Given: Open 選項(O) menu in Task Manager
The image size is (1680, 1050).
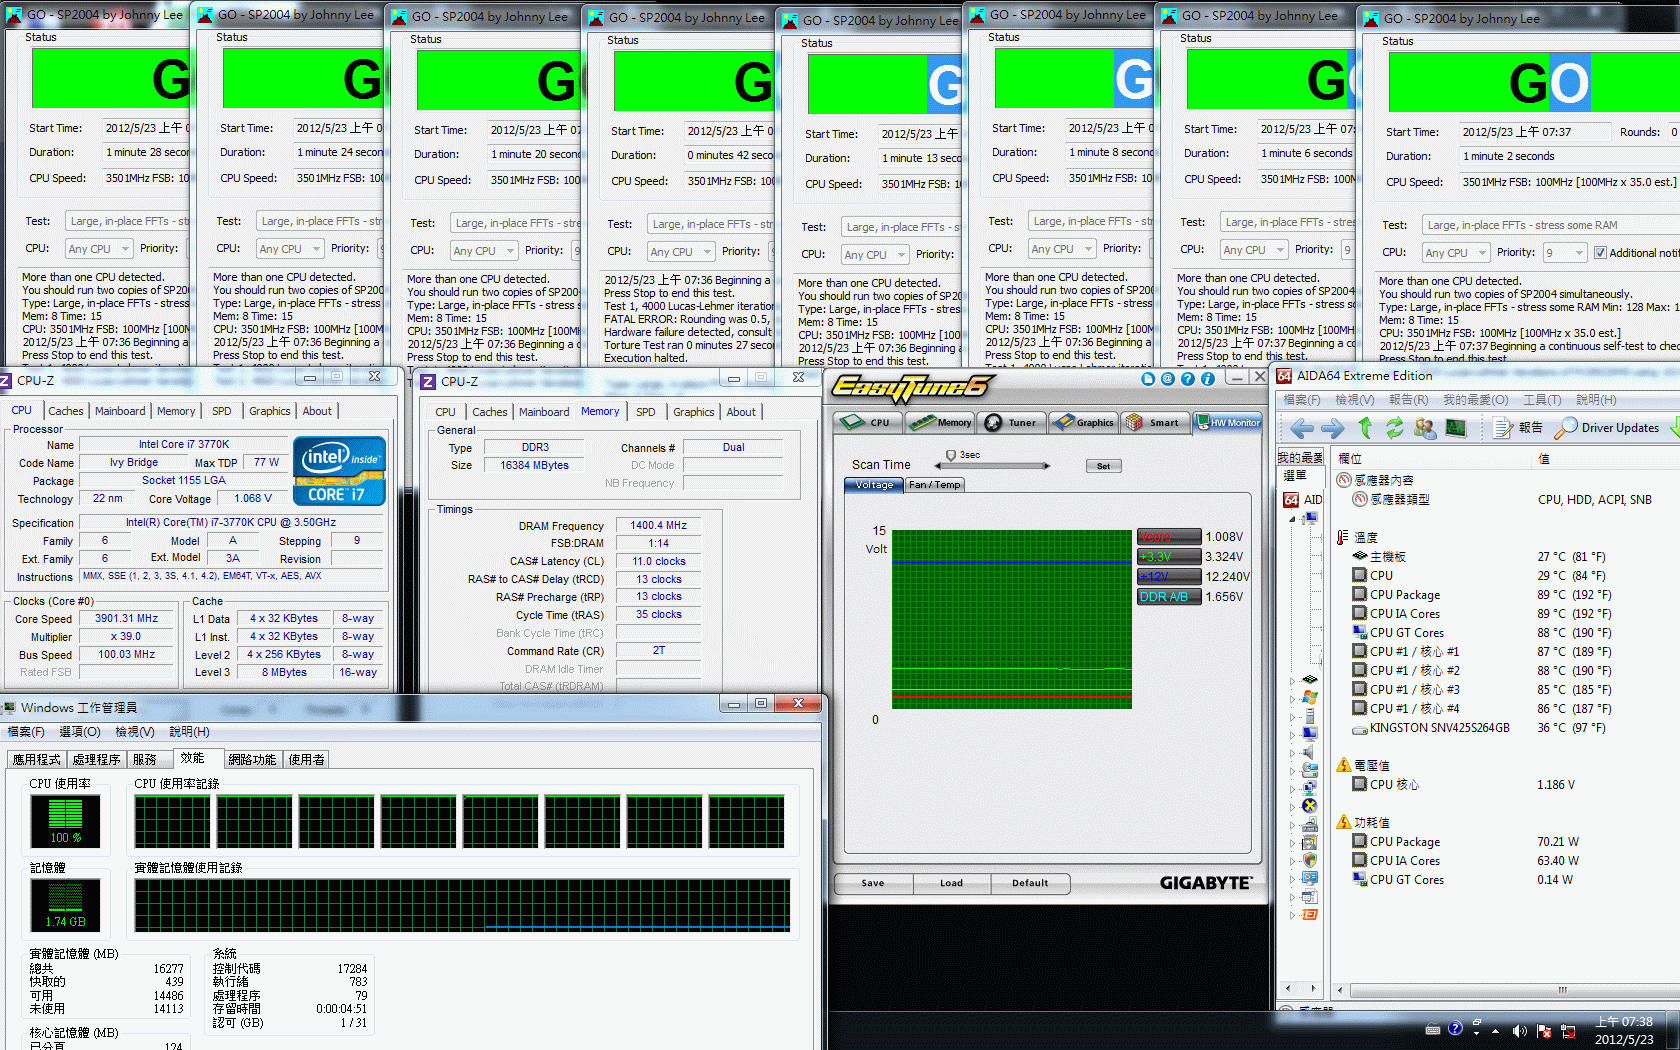Looking at the screenshot, I should (x=80, y=732).
